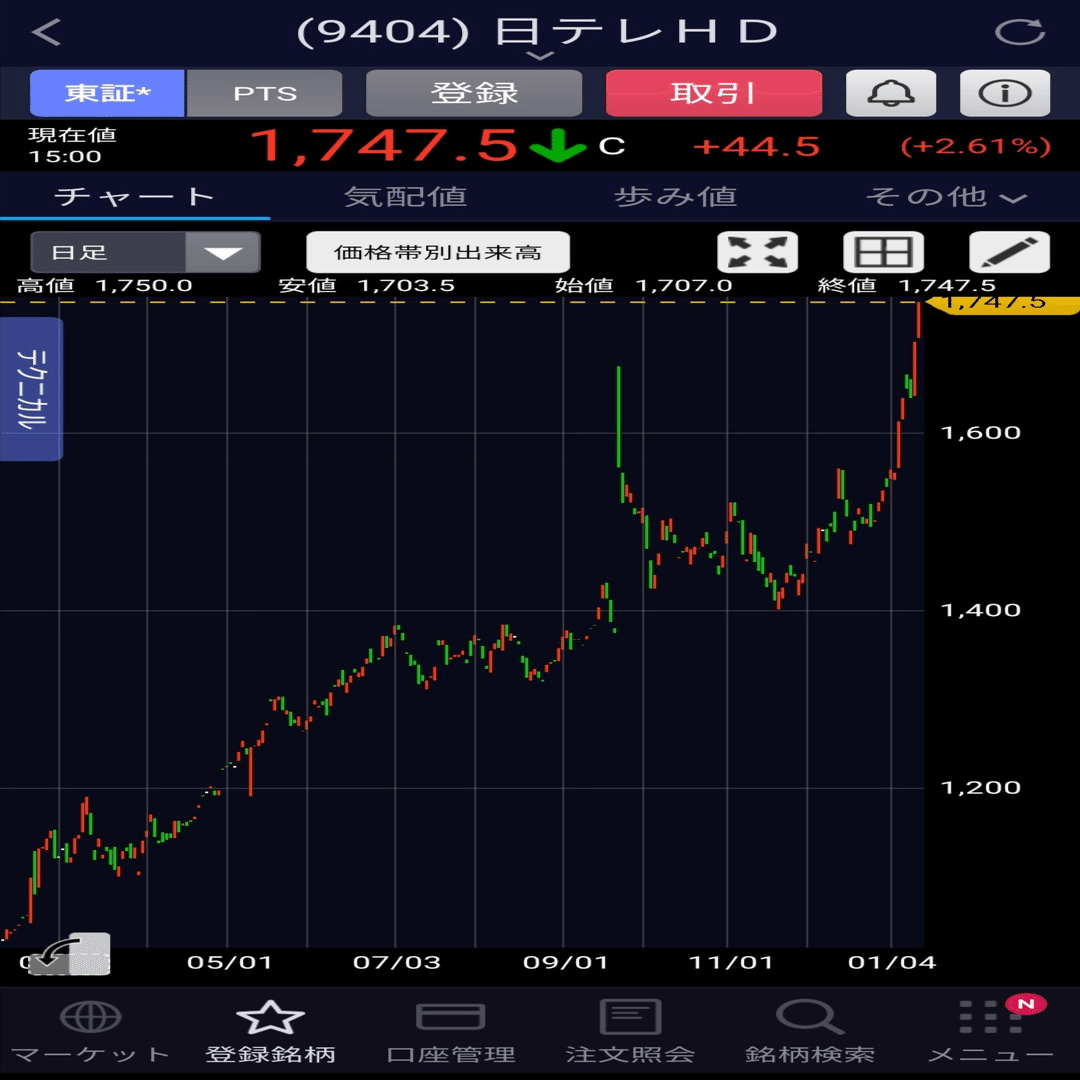Image resolution: width=1080 pixels, height=1080 pixels.
Task: Toggle 価格帯別出来高 volume-by-price button
Action: [x=438, y=252]
